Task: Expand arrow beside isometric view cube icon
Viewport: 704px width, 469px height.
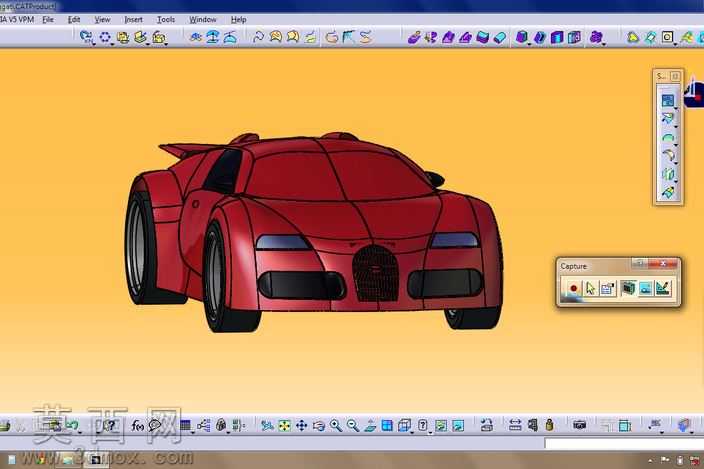Action: point(412,433)
